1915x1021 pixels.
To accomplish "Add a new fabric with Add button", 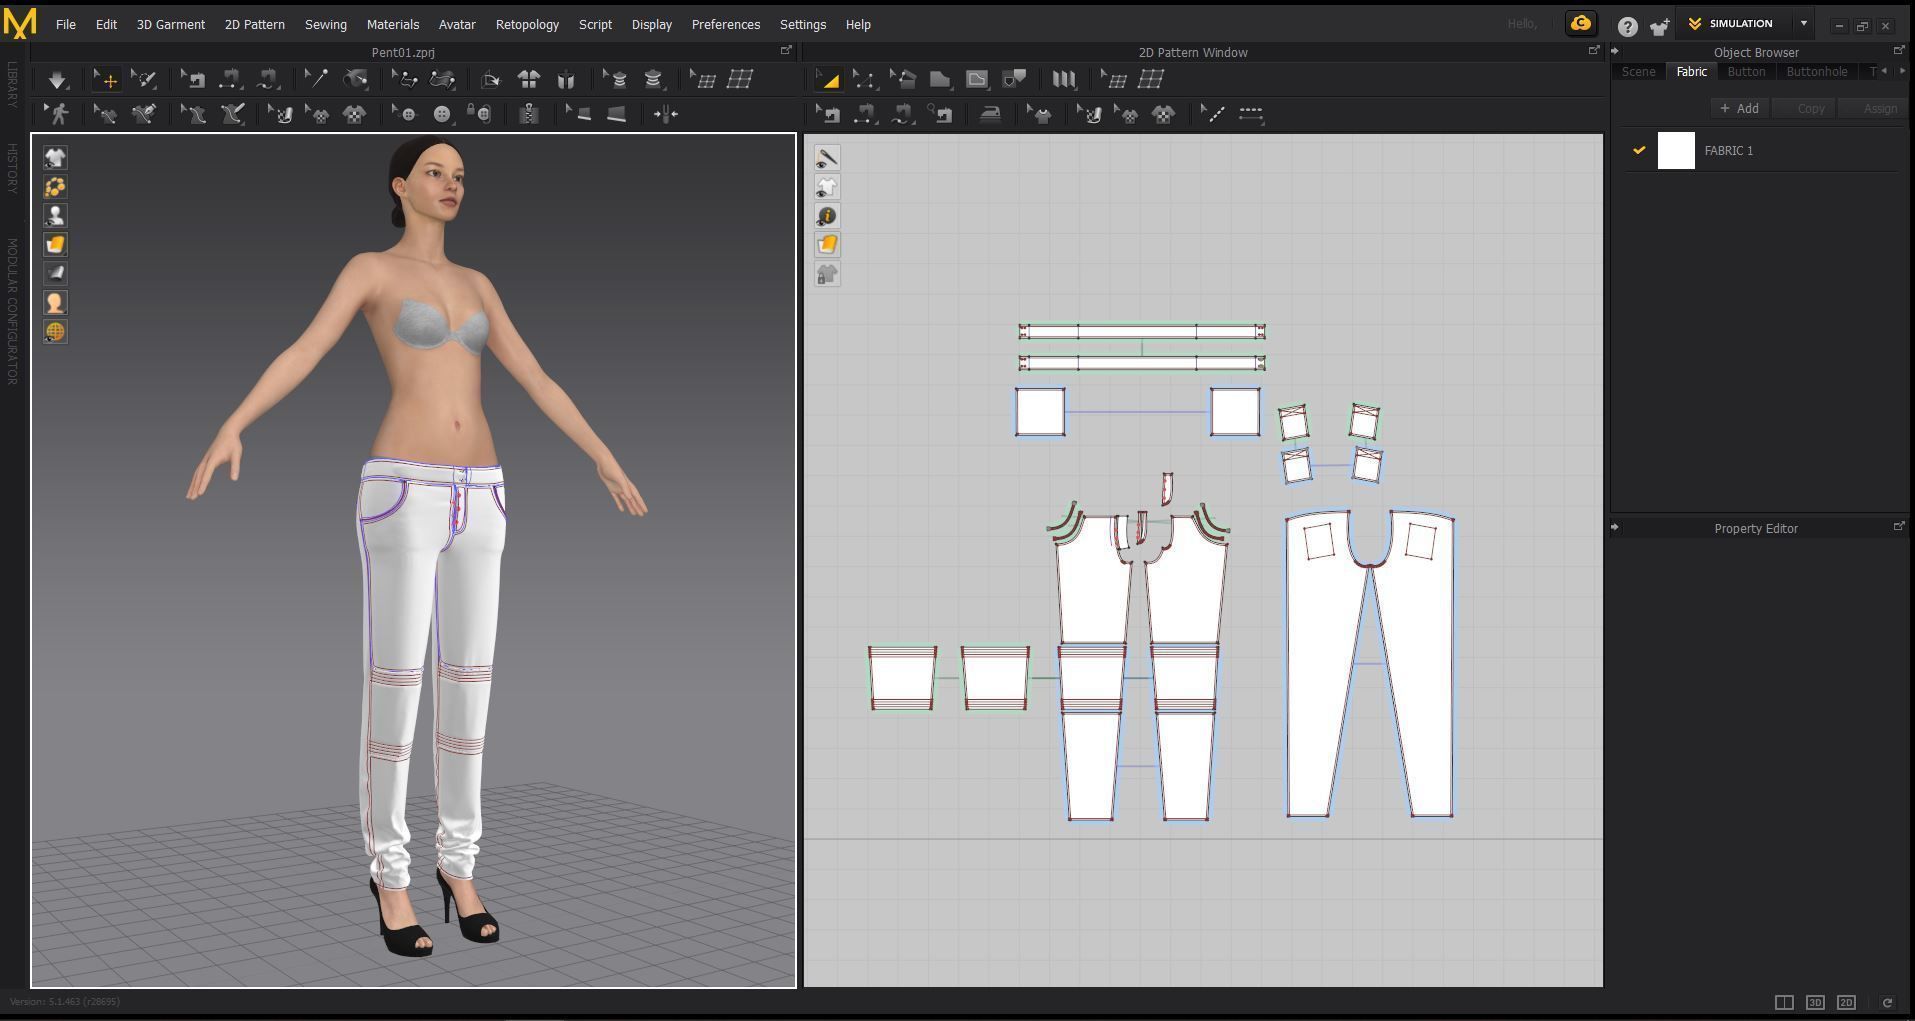I will [x=1740, y=108].
